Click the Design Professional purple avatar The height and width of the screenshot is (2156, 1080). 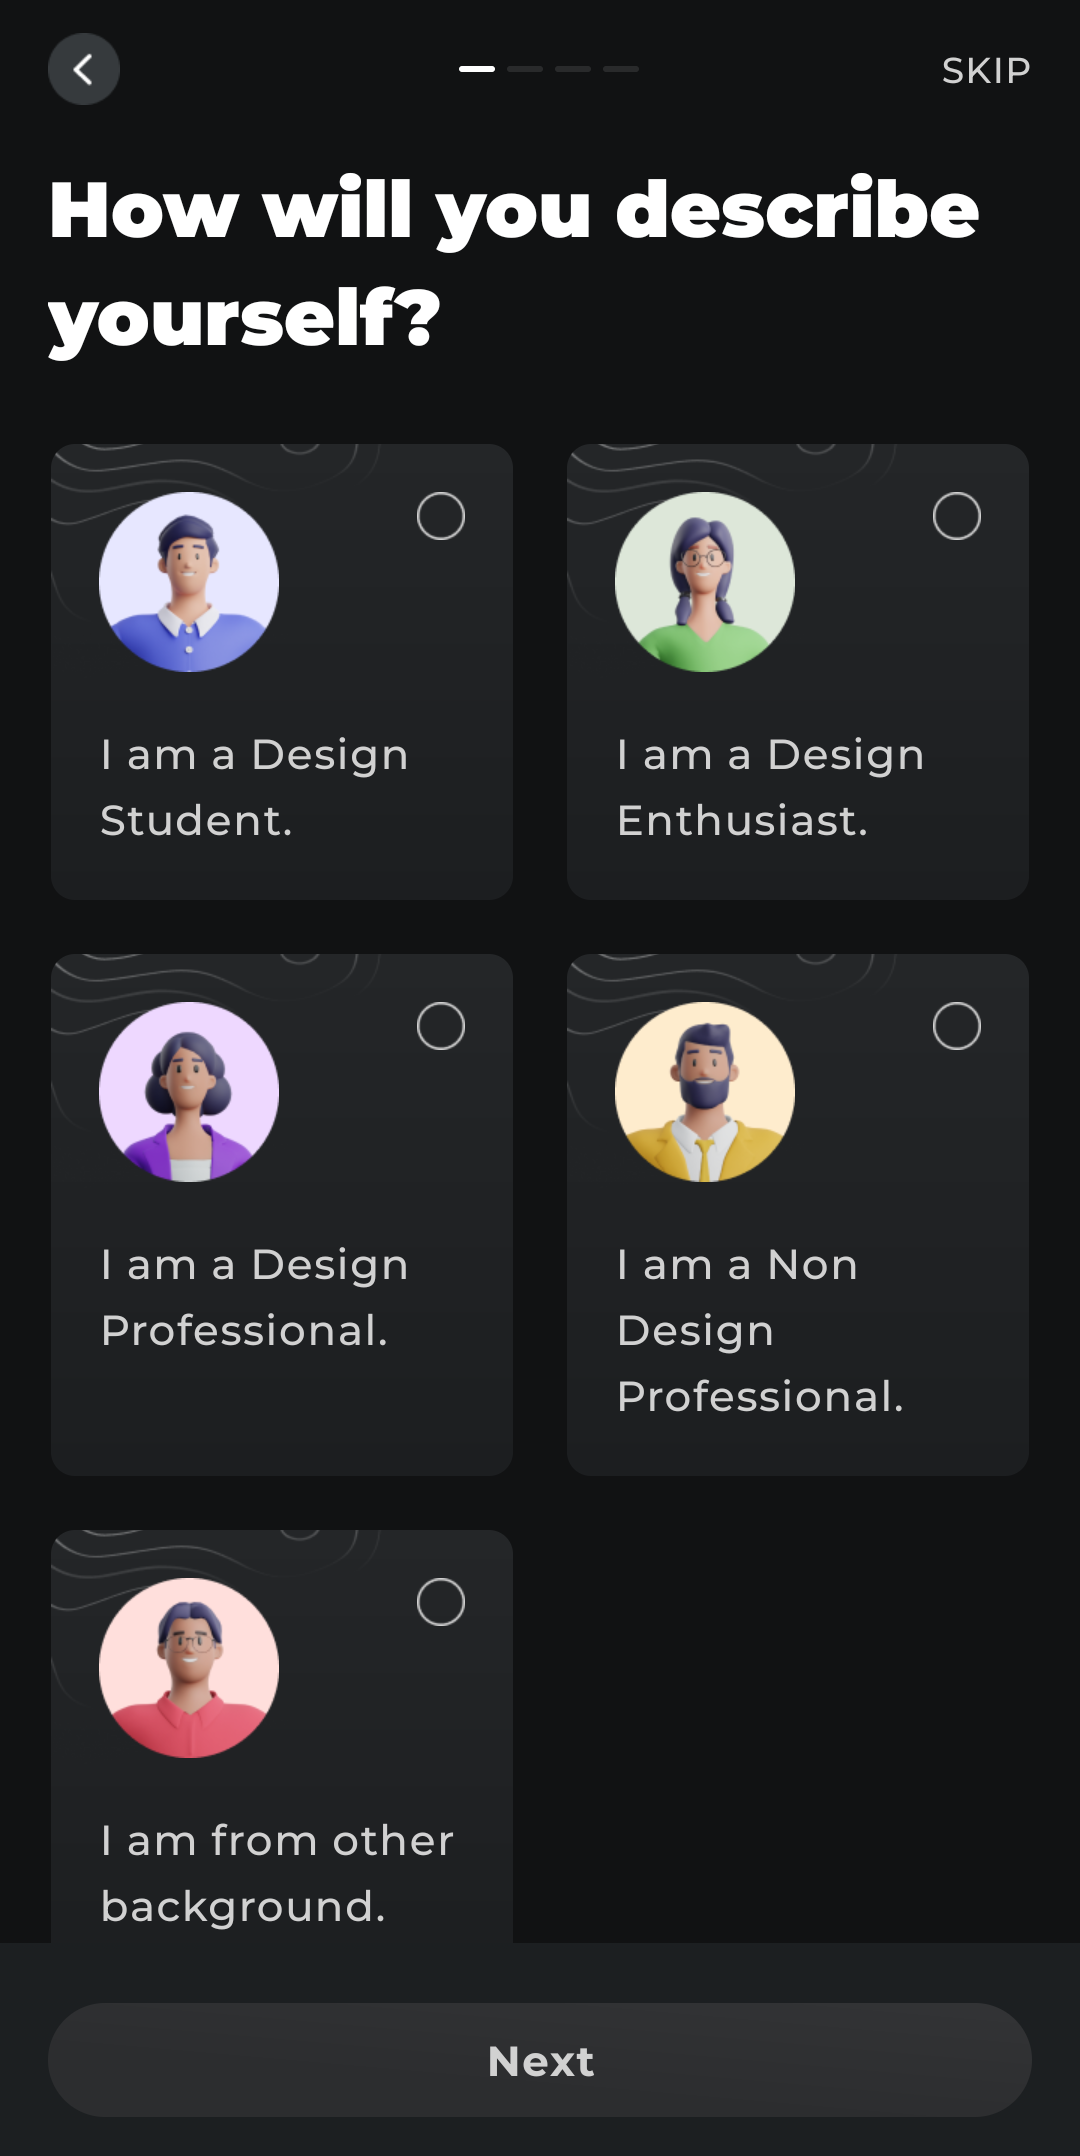click(189, 1092)
